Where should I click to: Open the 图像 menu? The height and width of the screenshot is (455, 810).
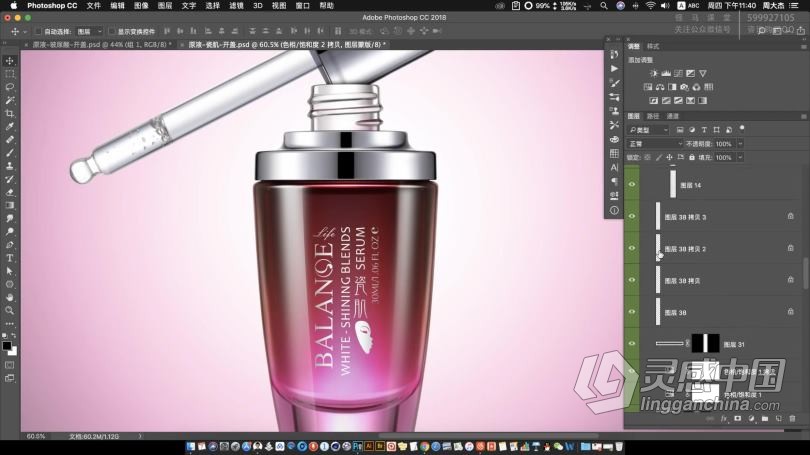141,6
